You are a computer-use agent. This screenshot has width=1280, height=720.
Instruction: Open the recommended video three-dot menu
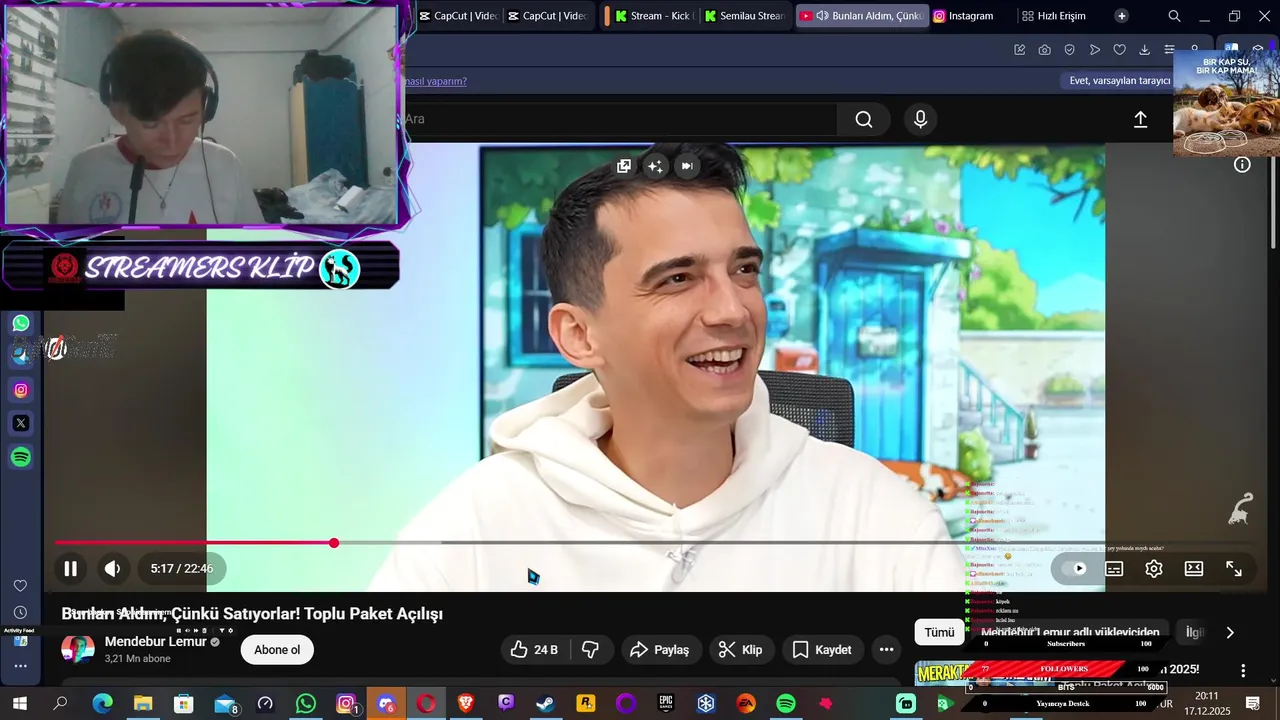tap(1243, 671)
